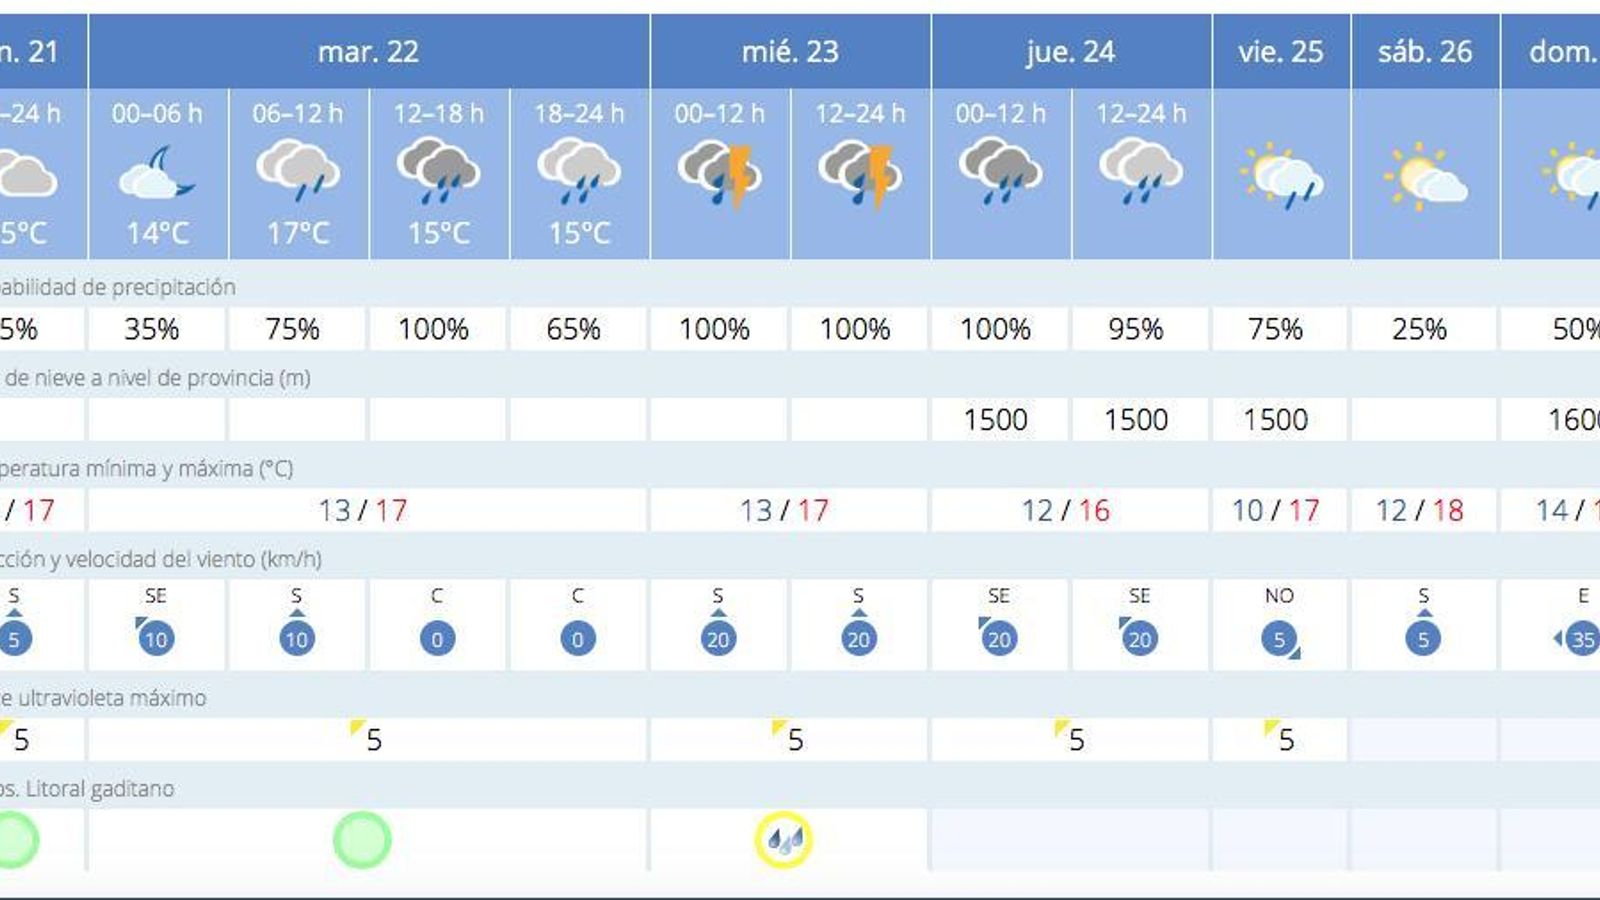Select the sáb. 26 day header
Image resolution: width=1600 pixels, height=900 pixels.
(x=1425, y=51)
